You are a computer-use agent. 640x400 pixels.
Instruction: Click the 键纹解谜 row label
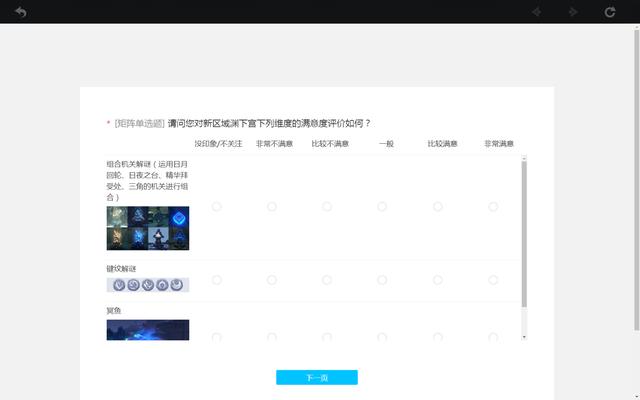[121, 269]
